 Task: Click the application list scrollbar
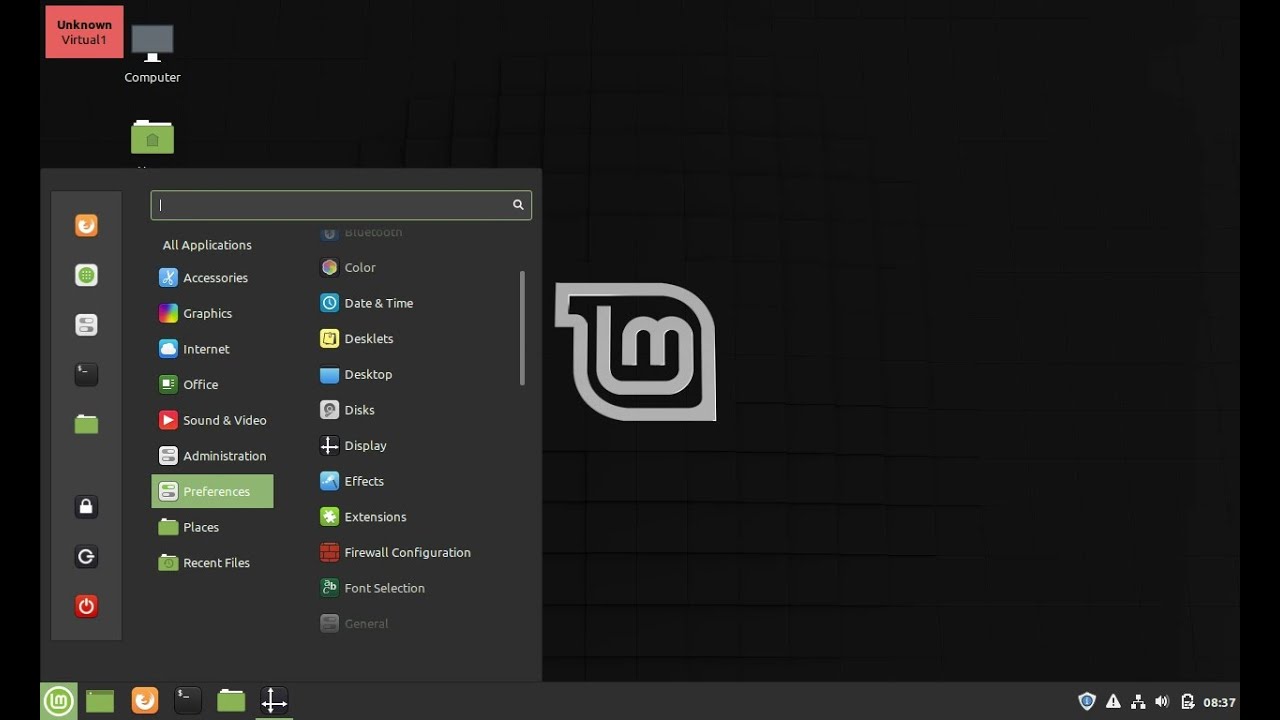tap(522, 328)
